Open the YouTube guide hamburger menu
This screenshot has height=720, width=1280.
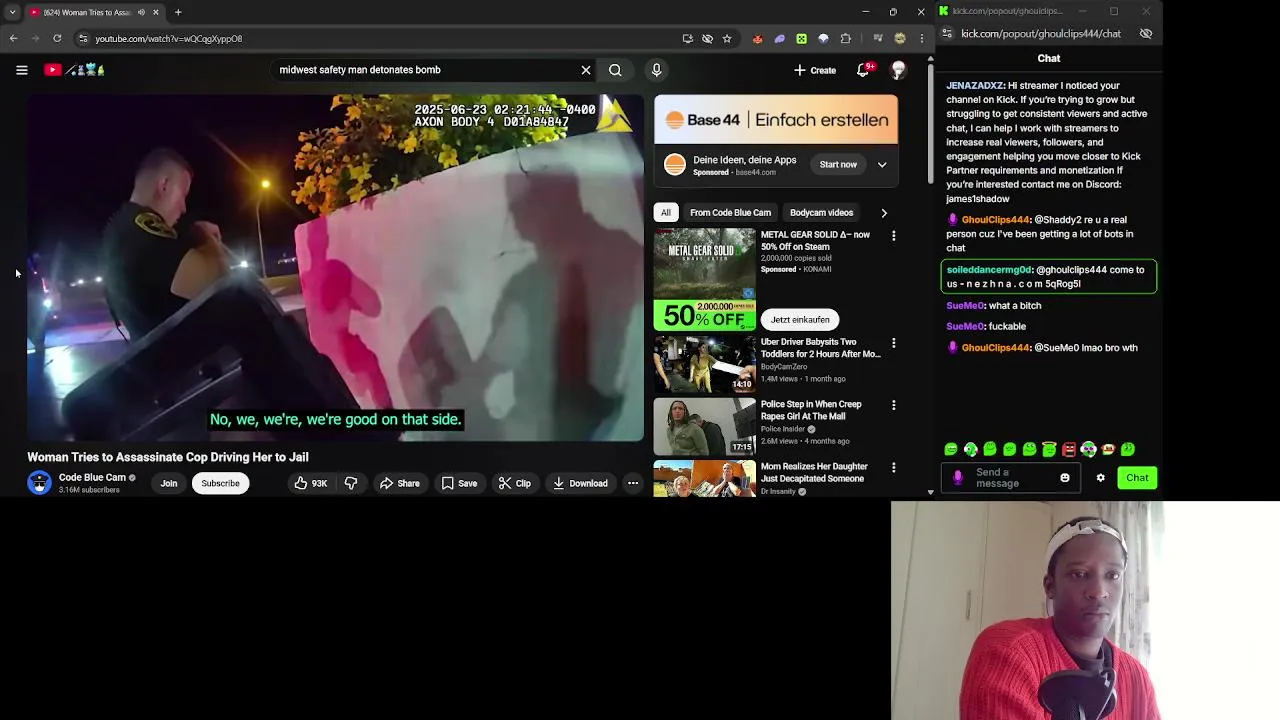[x=21, y=70]
